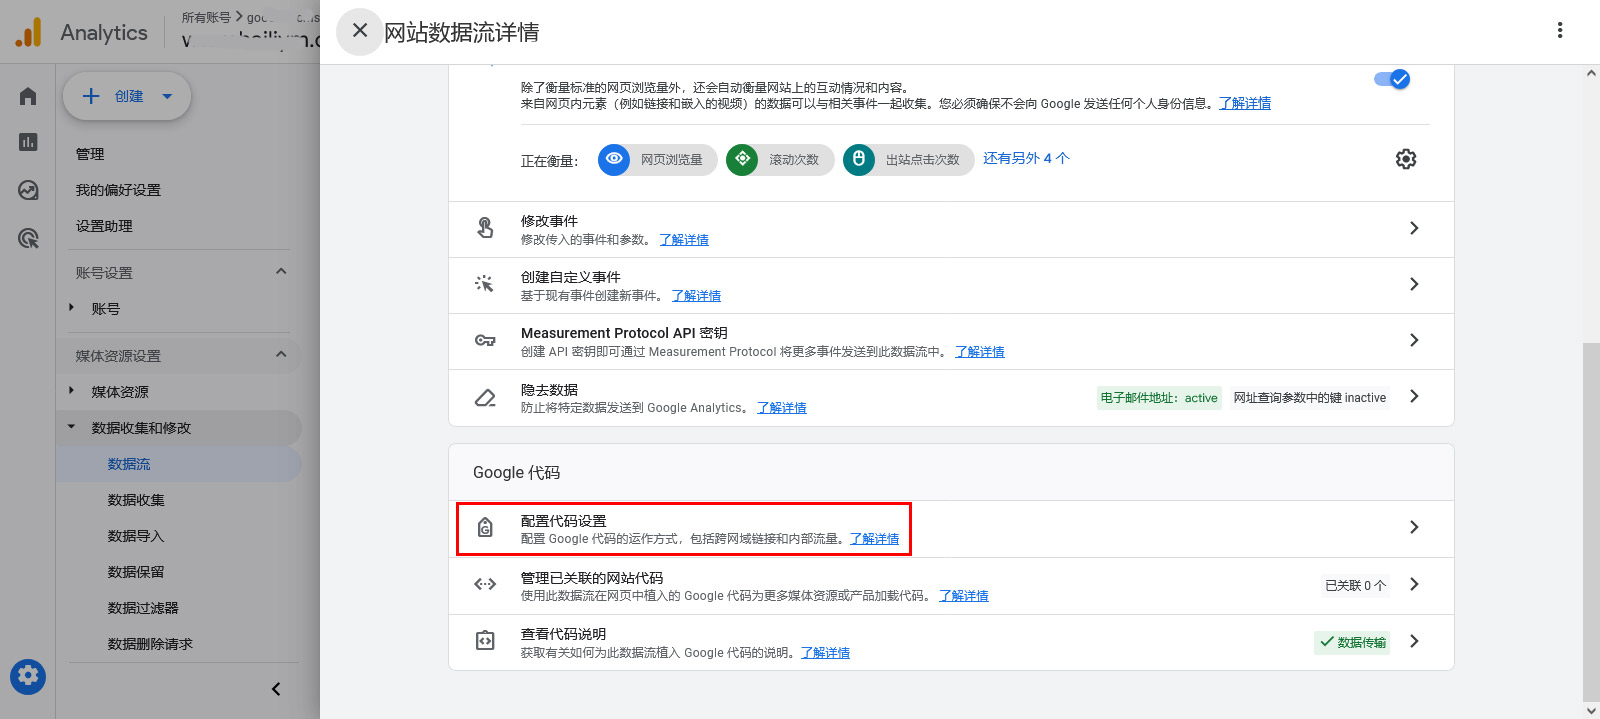Click the scrollbar down arrow
The width and height of the screenshot is (1600, 719).
(1591, 711)
